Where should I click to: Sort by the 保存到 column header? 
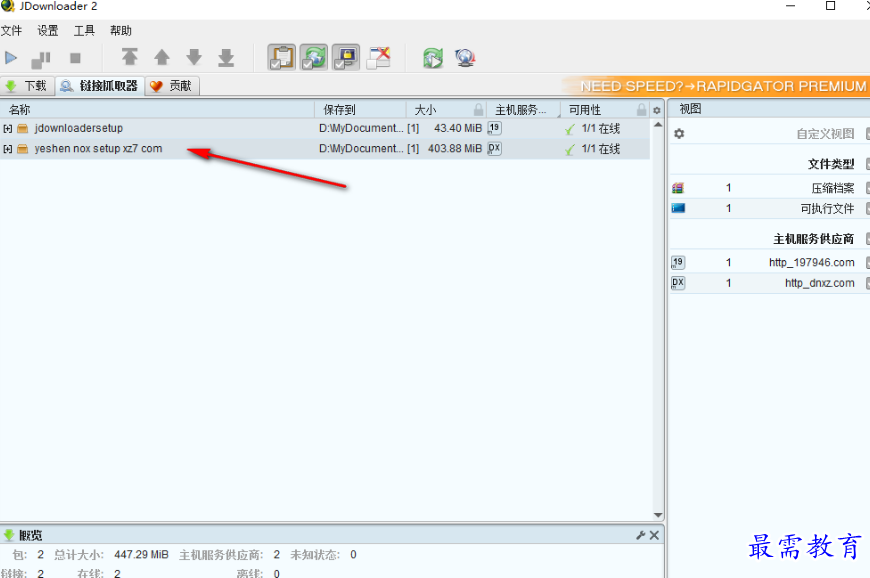361,110
